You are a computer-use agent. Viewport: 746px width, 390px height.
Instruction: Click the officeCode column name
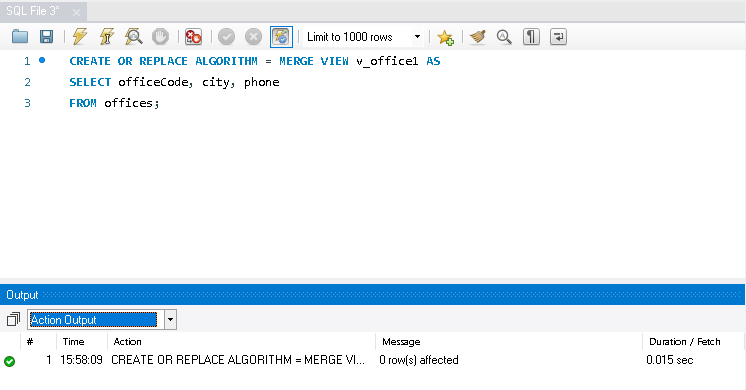pos(154,82)
